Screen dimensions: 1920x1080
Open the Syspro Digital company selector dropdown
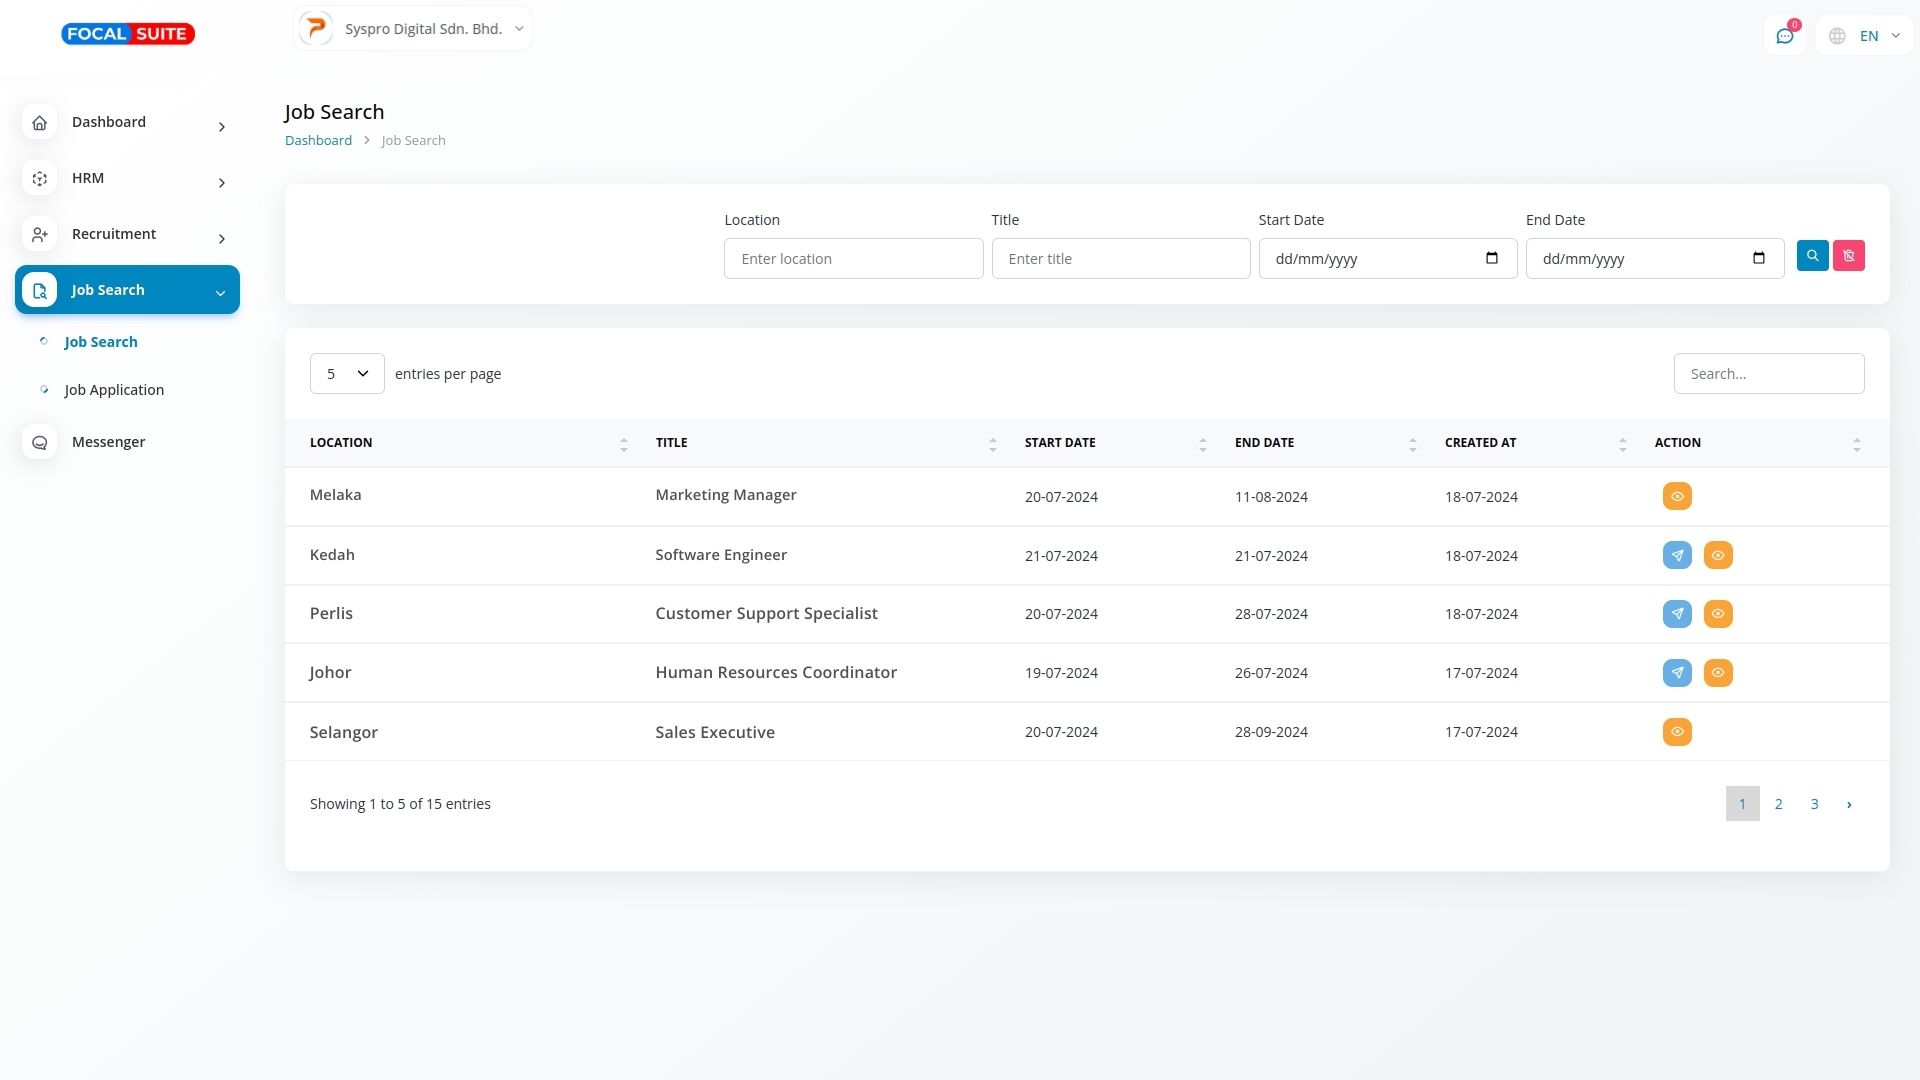point(412,29)
